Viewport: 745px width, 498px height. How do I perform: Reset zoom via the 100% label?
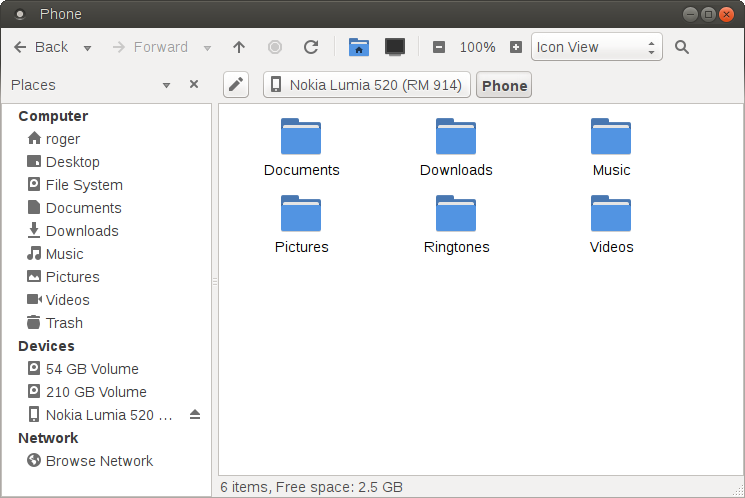pos(477,48)
